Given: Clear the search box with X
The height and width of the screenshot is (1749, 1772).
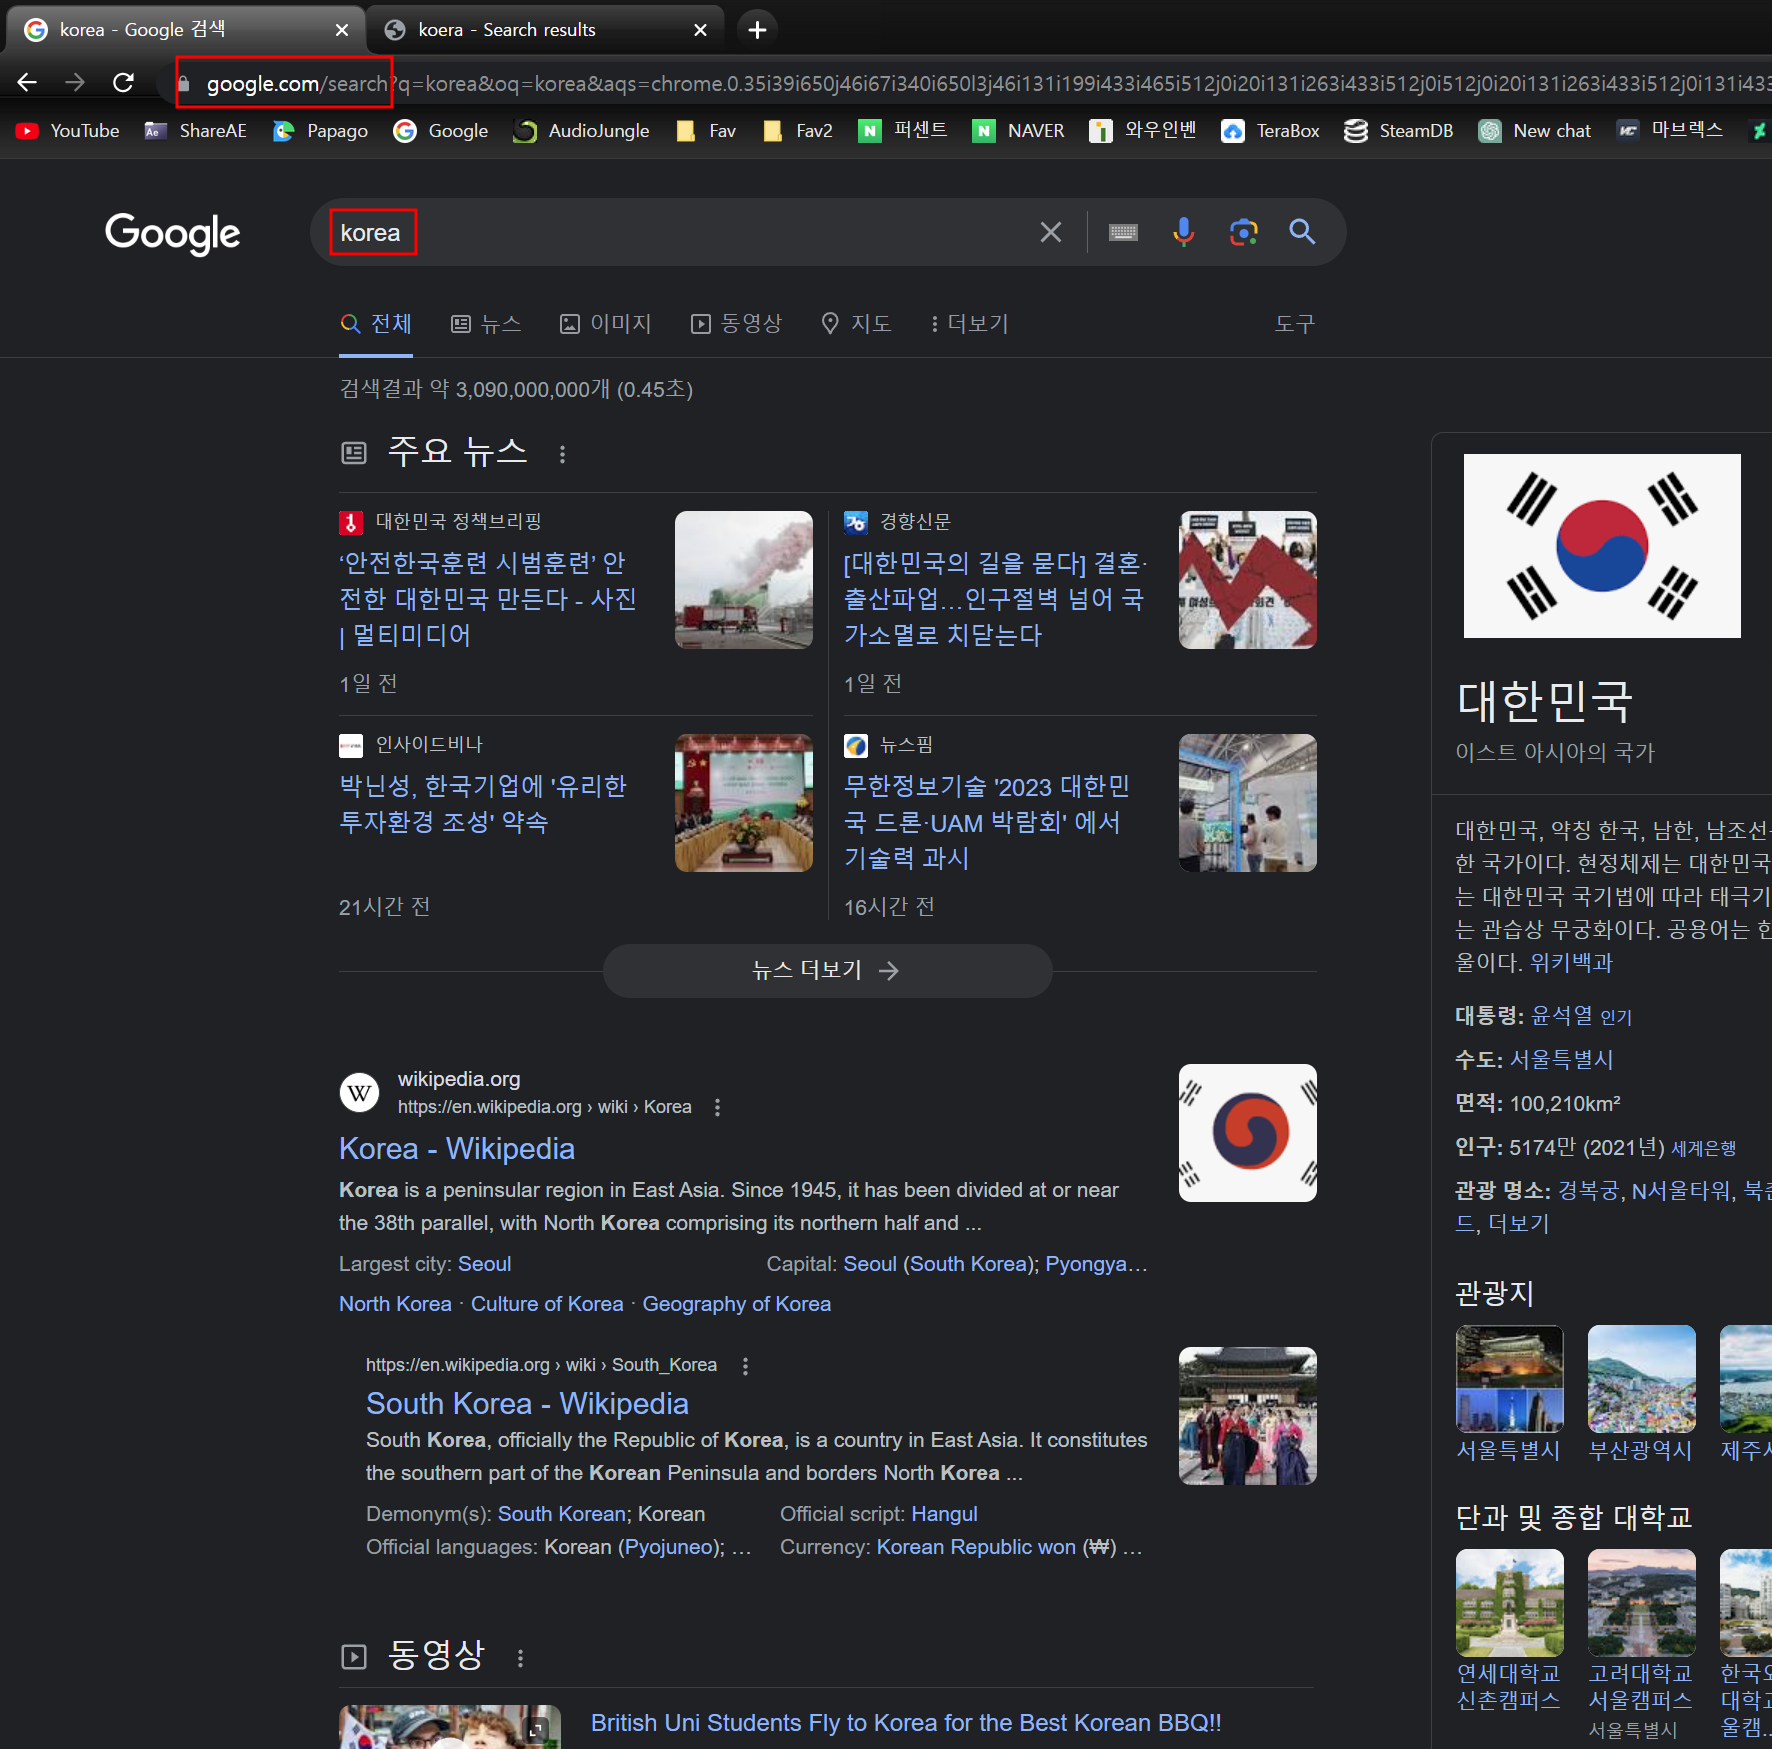Looking at the screenshot, I should 1050,233.
